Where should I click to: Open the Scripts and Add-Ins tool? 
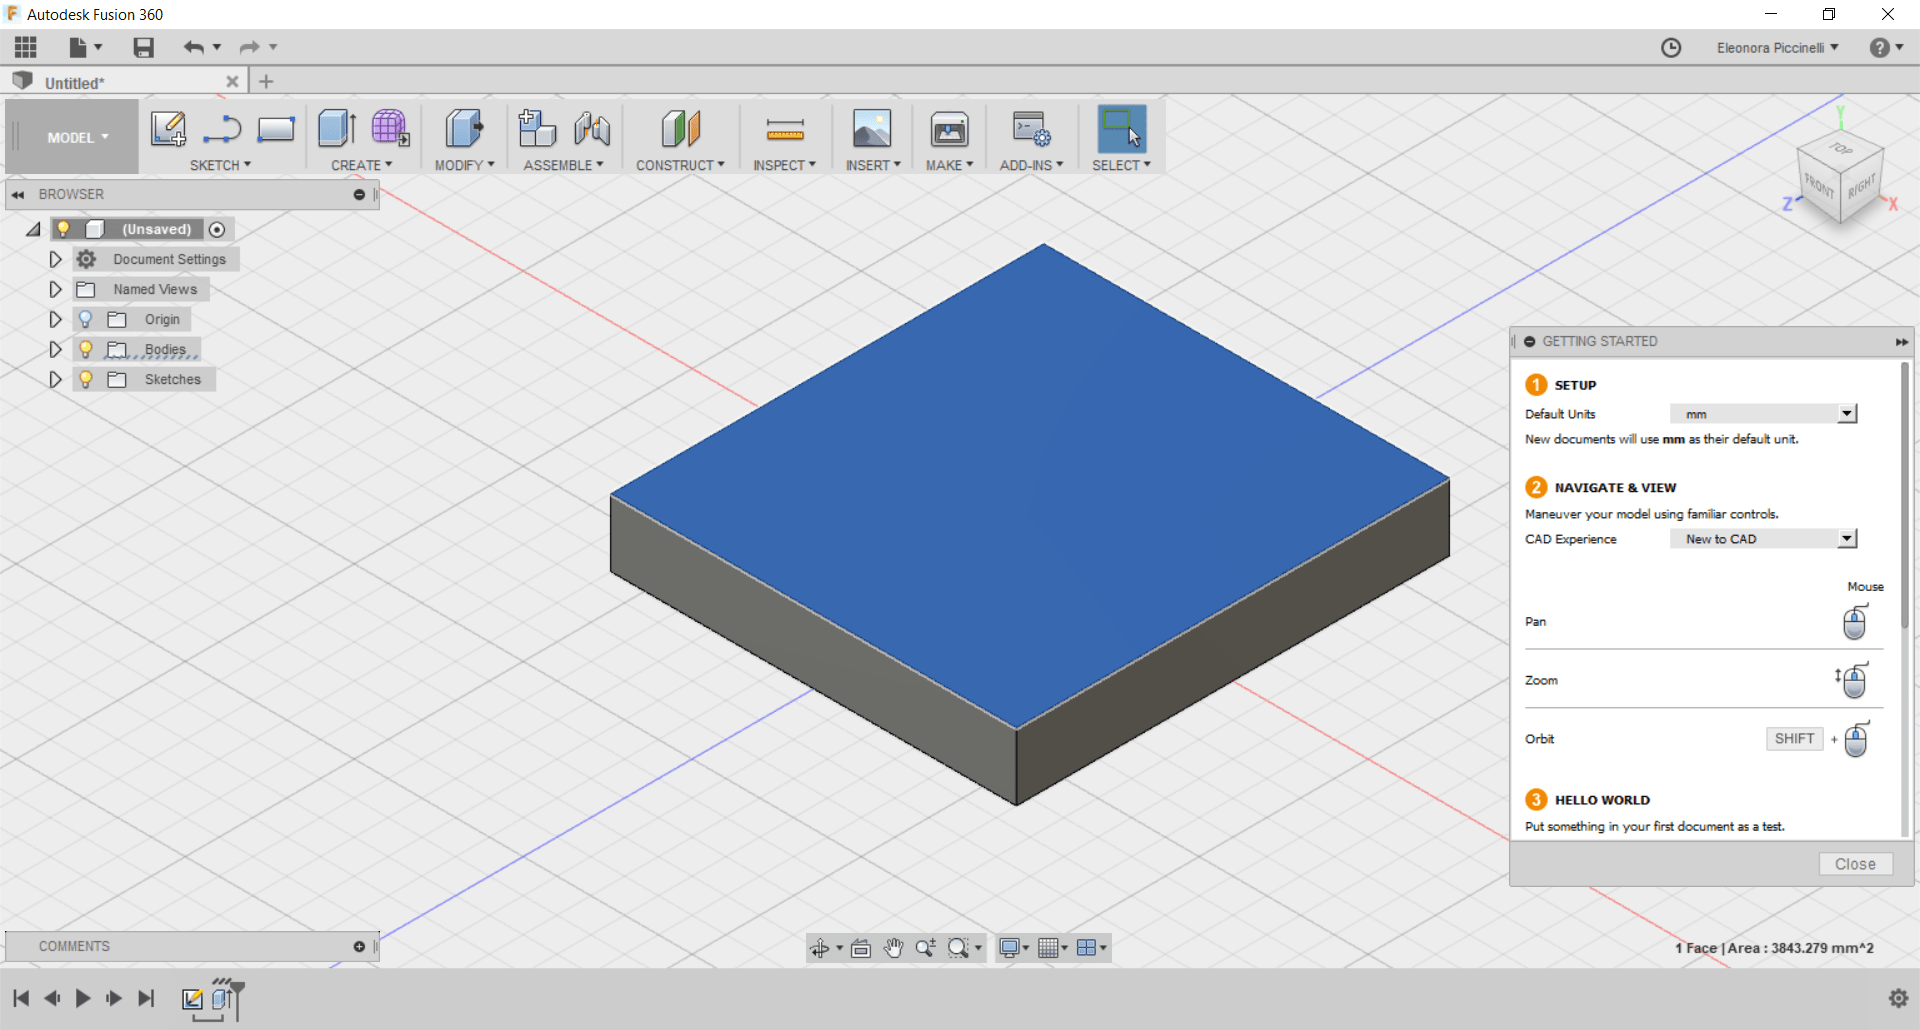(x=1031, y=129)
